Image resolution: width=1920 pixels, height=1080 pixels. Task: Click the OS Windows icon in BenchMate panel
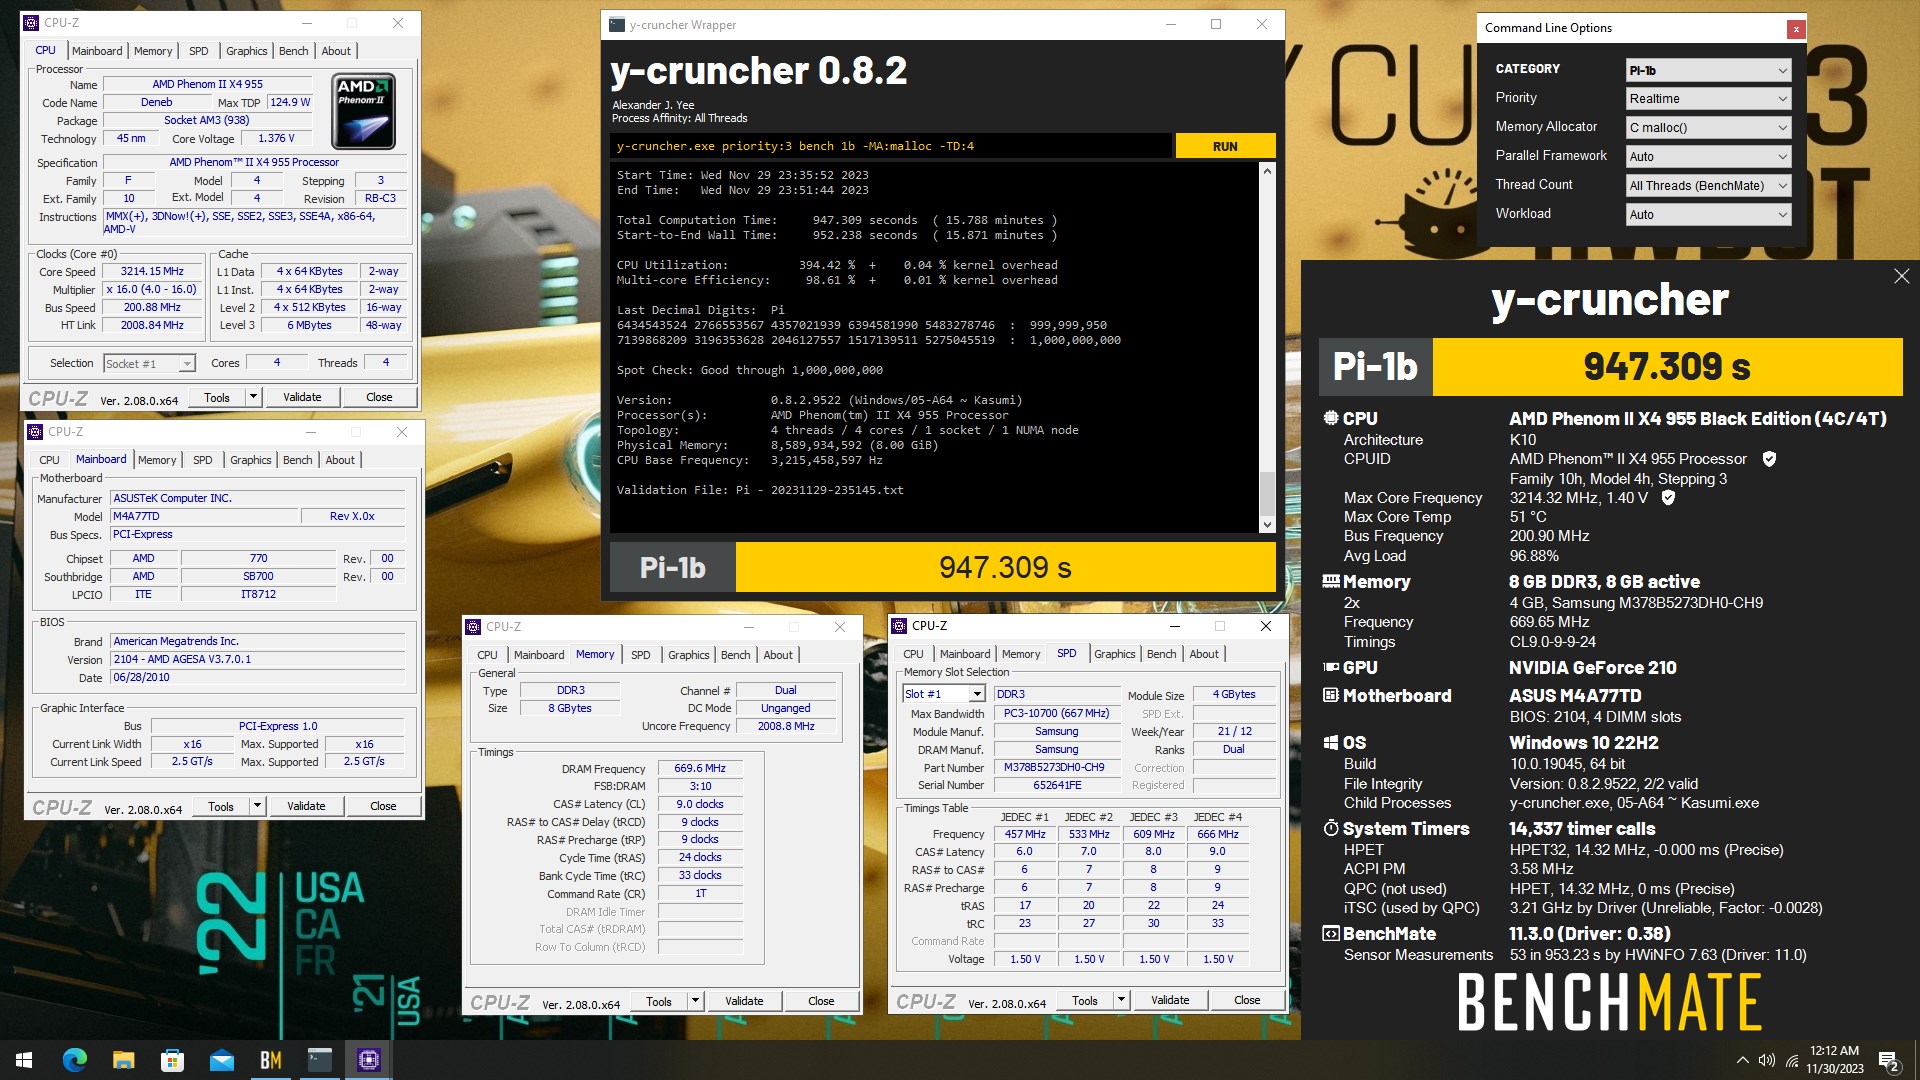point(1331,742)
